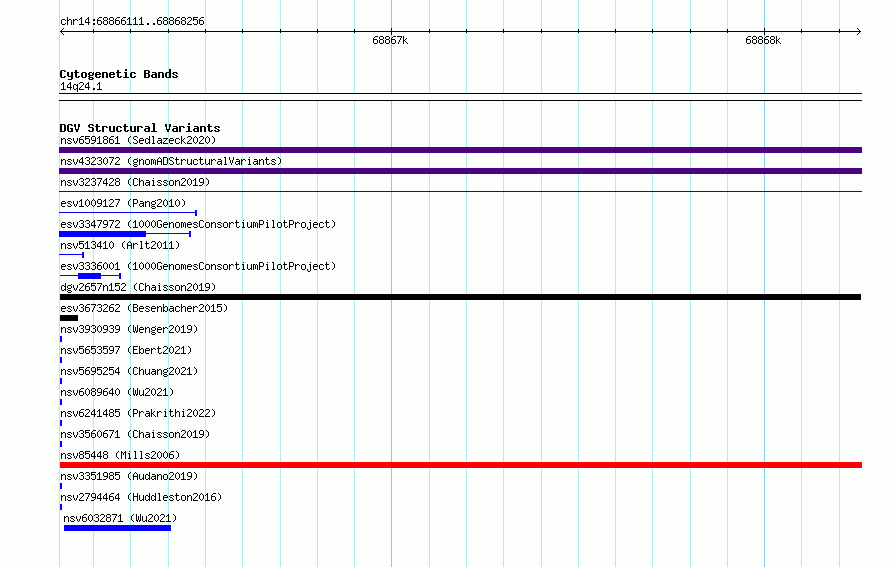Click the thin blue line under nsv3237428
The width and height of the screenshot is (890, 567).
coord(460,192)
